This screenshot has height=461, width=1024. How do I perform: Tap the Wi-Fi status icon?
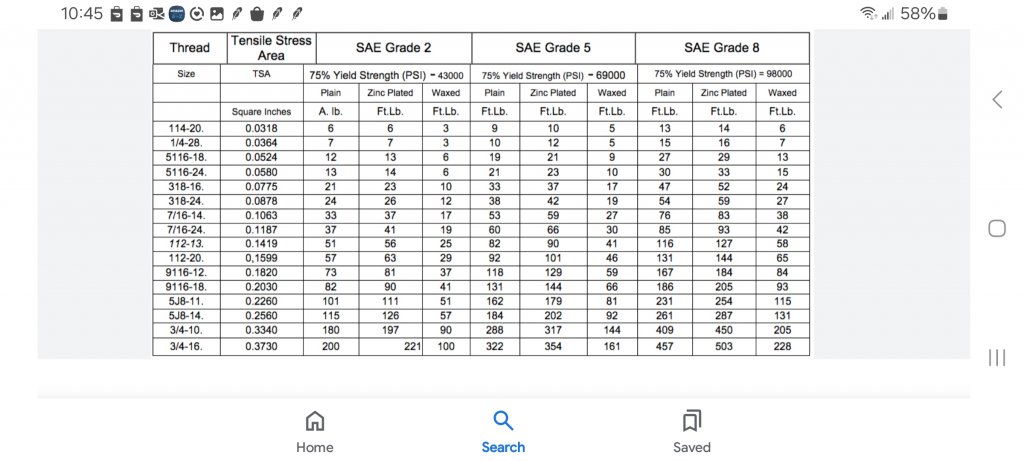868,14
